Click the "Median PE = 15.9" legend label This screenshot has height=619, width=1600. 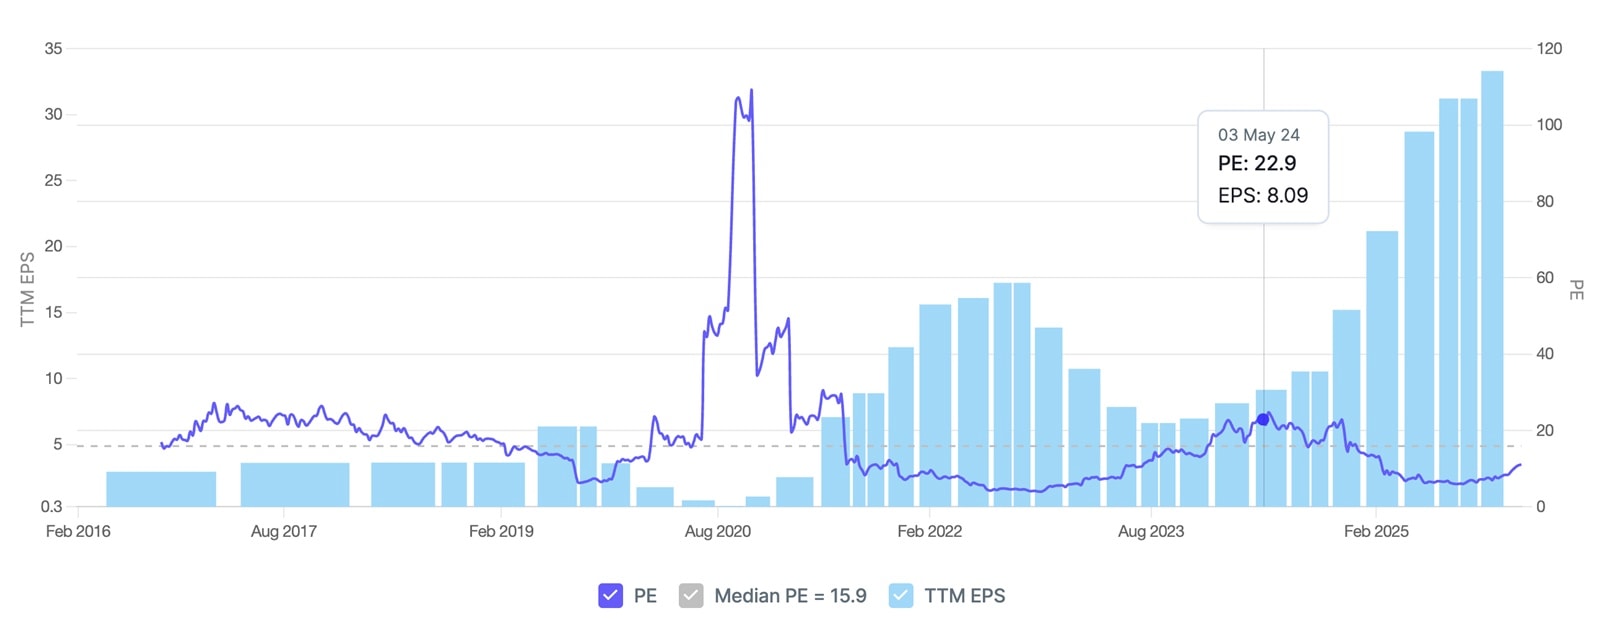[790, 596]
